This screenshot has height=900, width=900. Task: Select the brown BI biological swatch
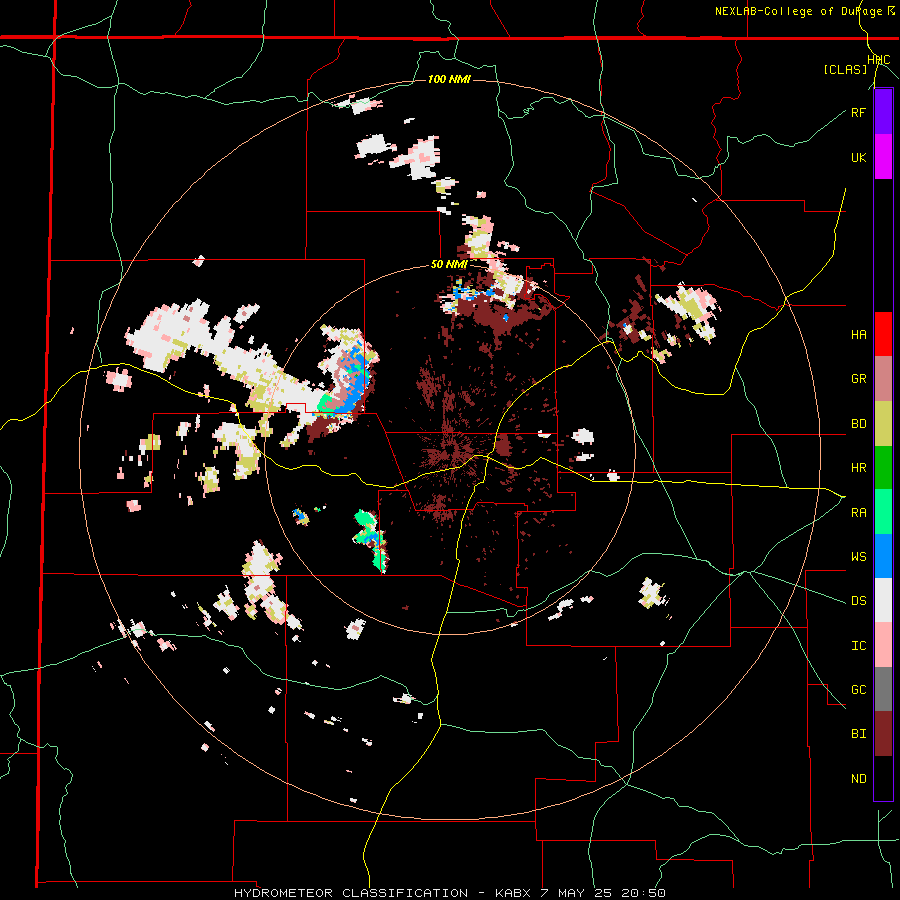pyautogui.click(x=883, y=734)
